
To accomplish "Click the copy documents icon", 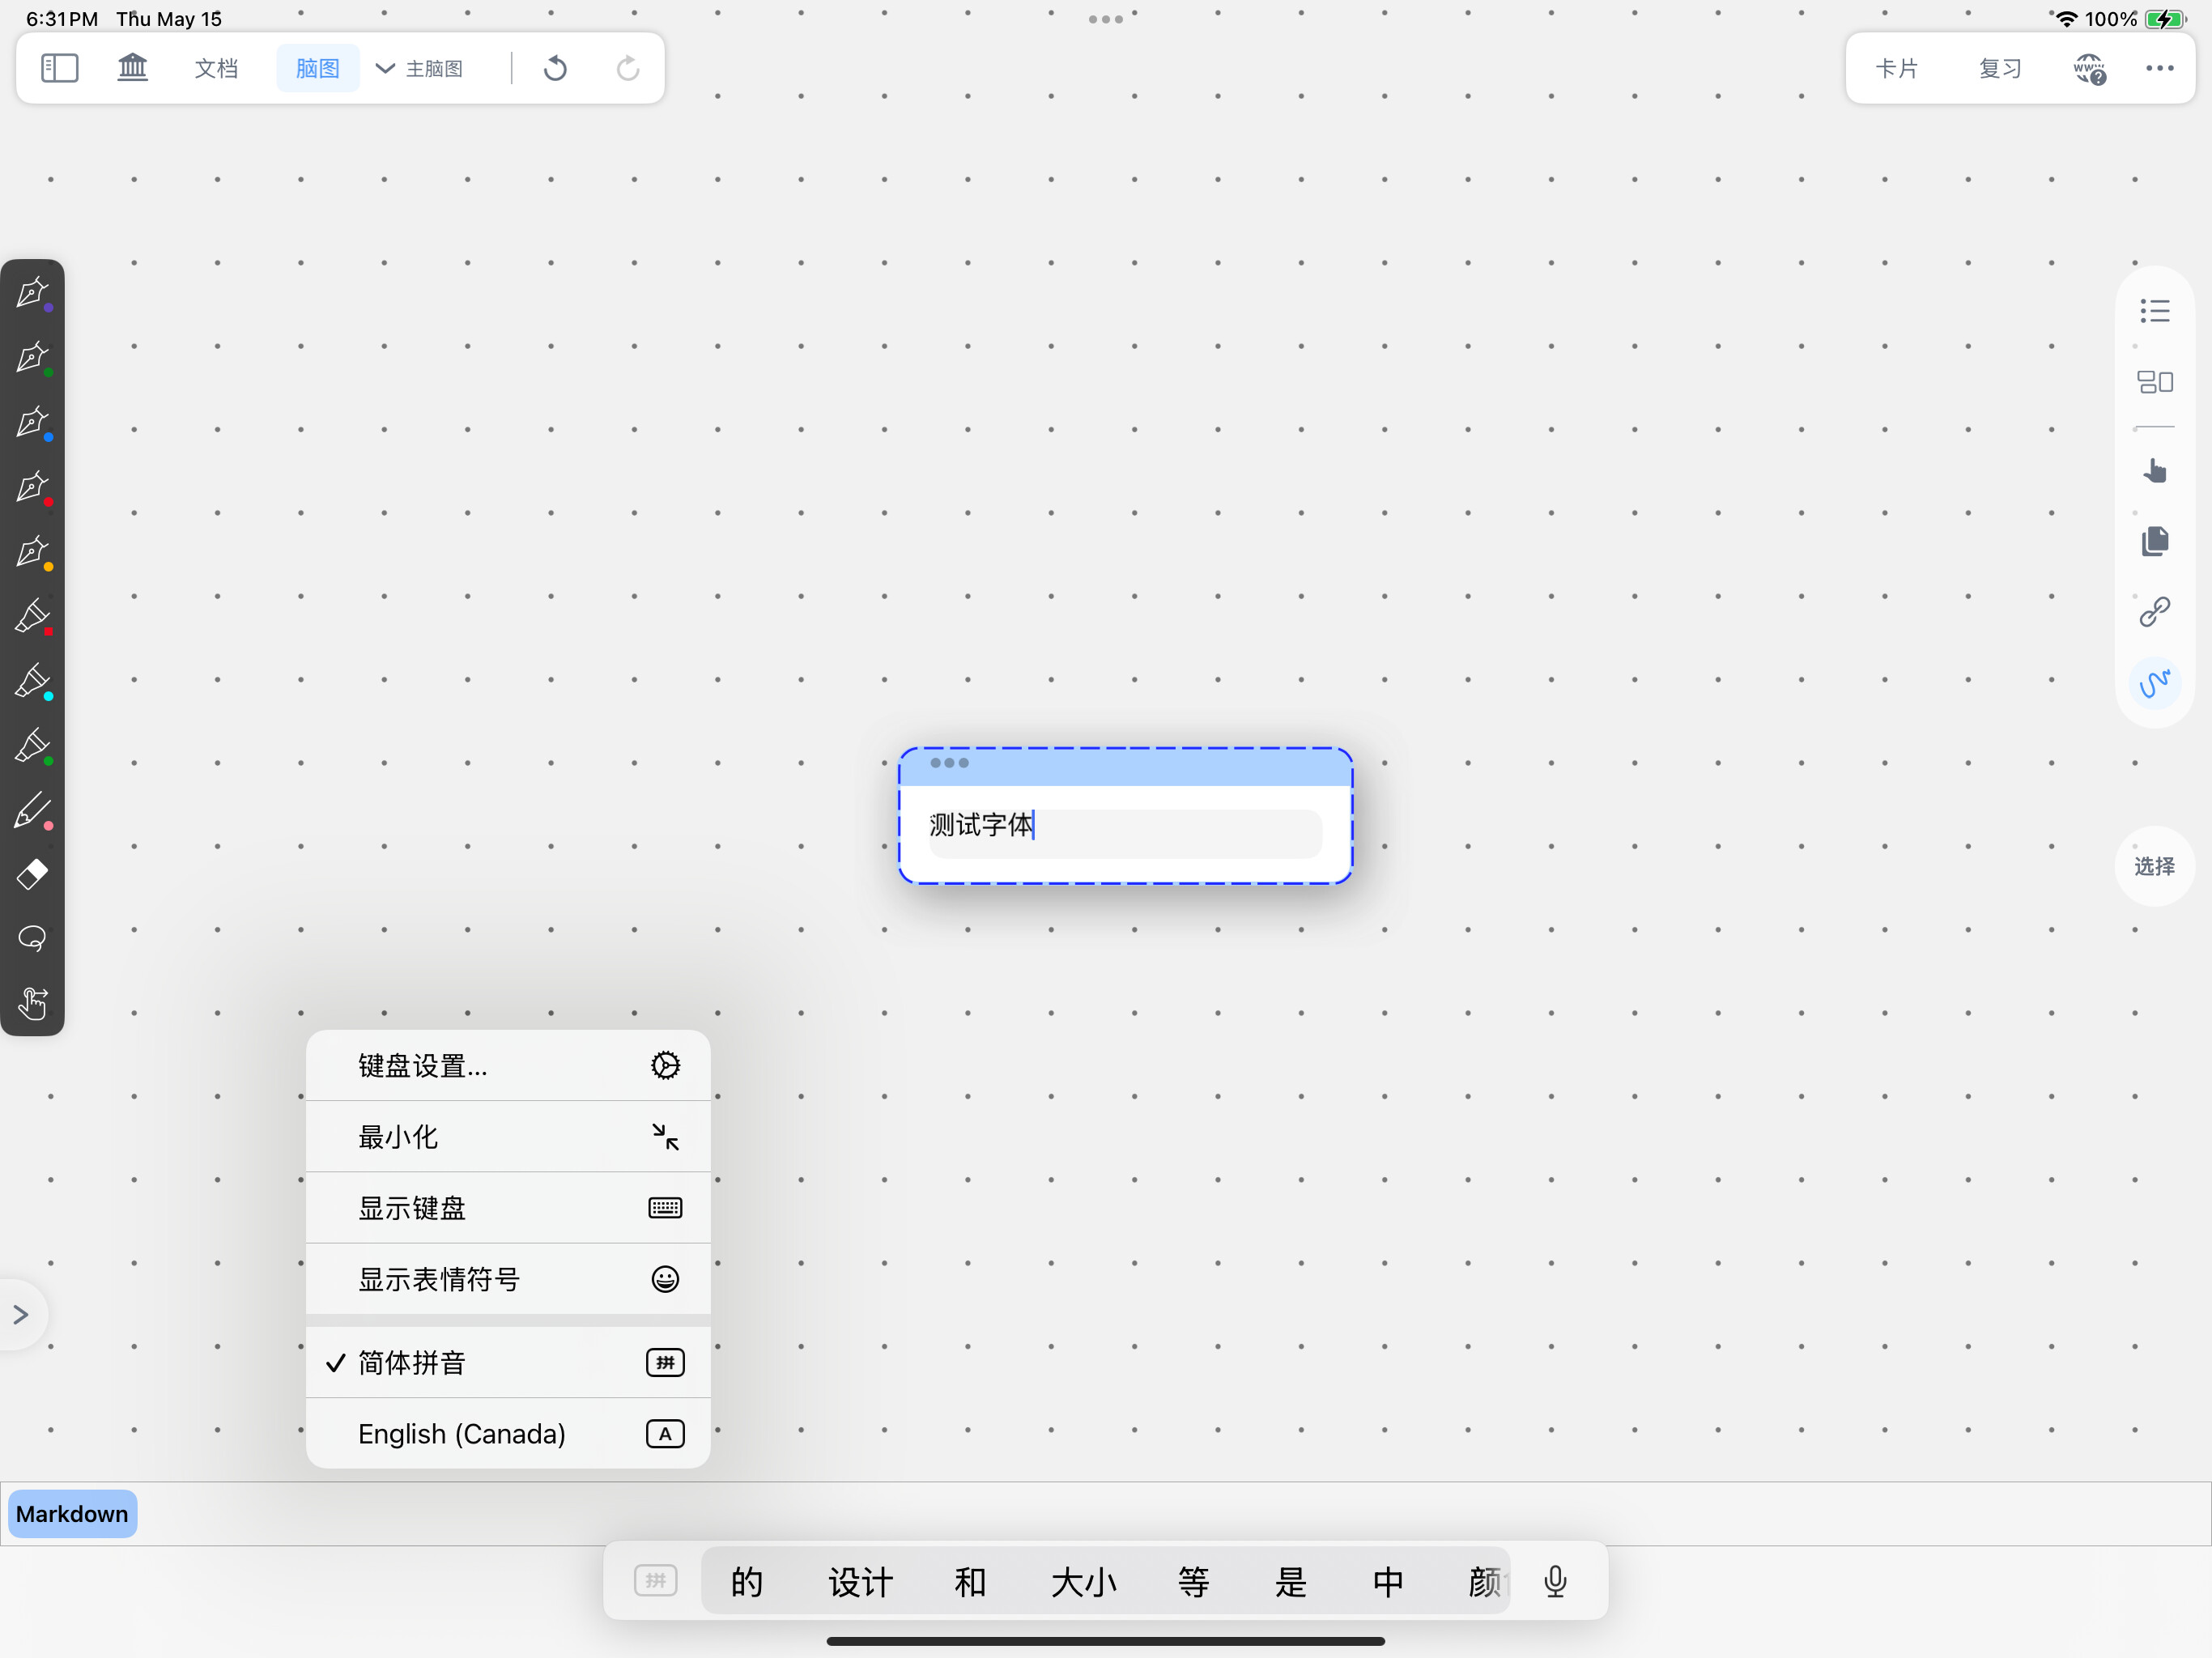I will pyautogui.click(x=2155, y=541).
